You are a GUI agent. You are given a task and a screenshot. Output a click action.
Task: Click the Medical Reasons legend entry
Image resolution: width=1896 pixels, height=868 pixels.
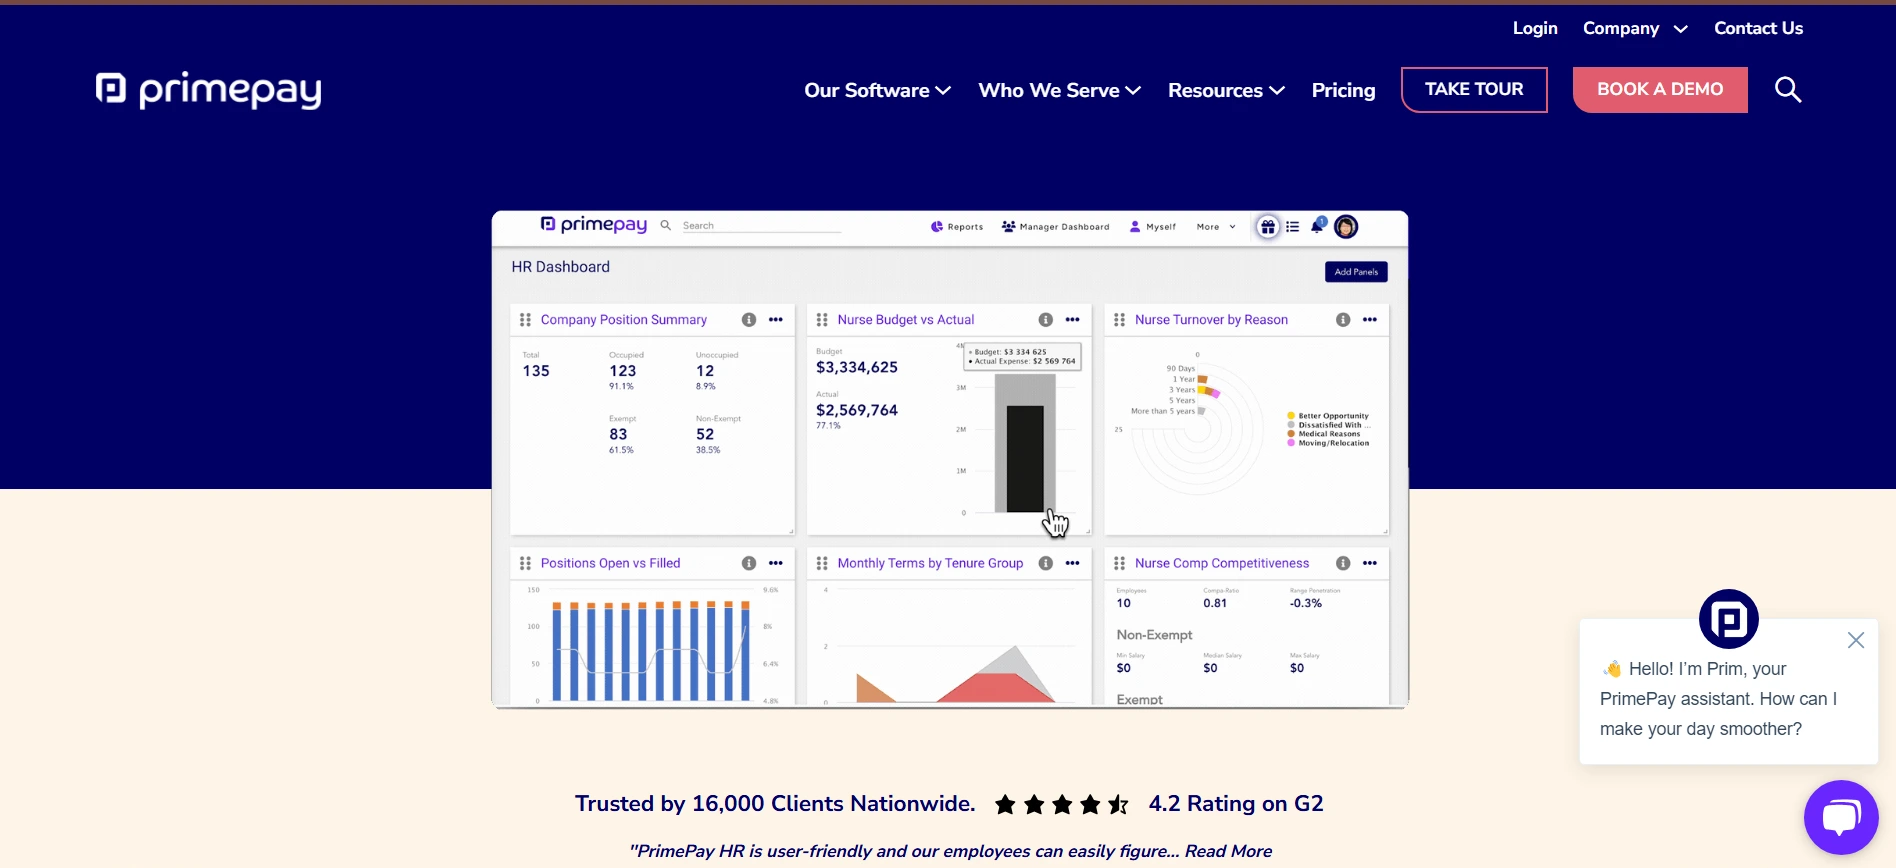point(1324,434)
